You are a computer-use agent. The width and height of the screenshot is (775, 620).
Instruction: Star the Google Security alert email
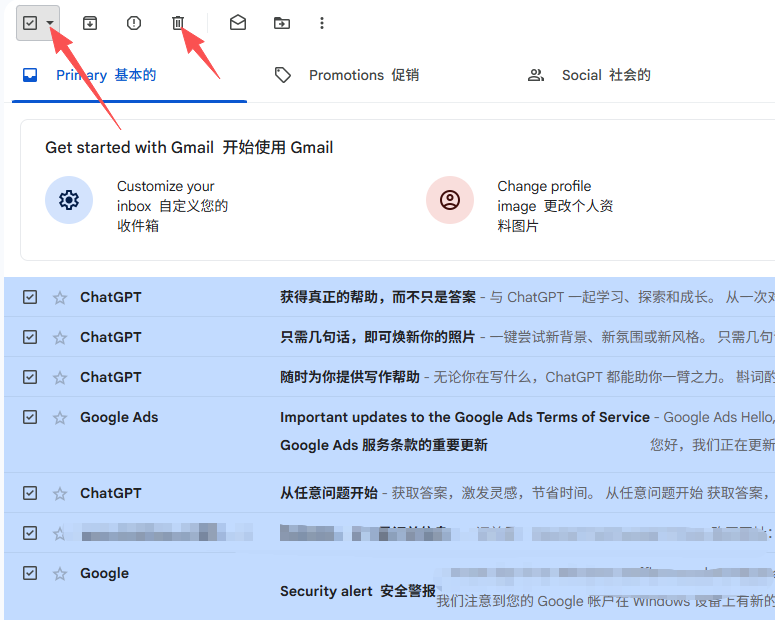tap(60, 574)
